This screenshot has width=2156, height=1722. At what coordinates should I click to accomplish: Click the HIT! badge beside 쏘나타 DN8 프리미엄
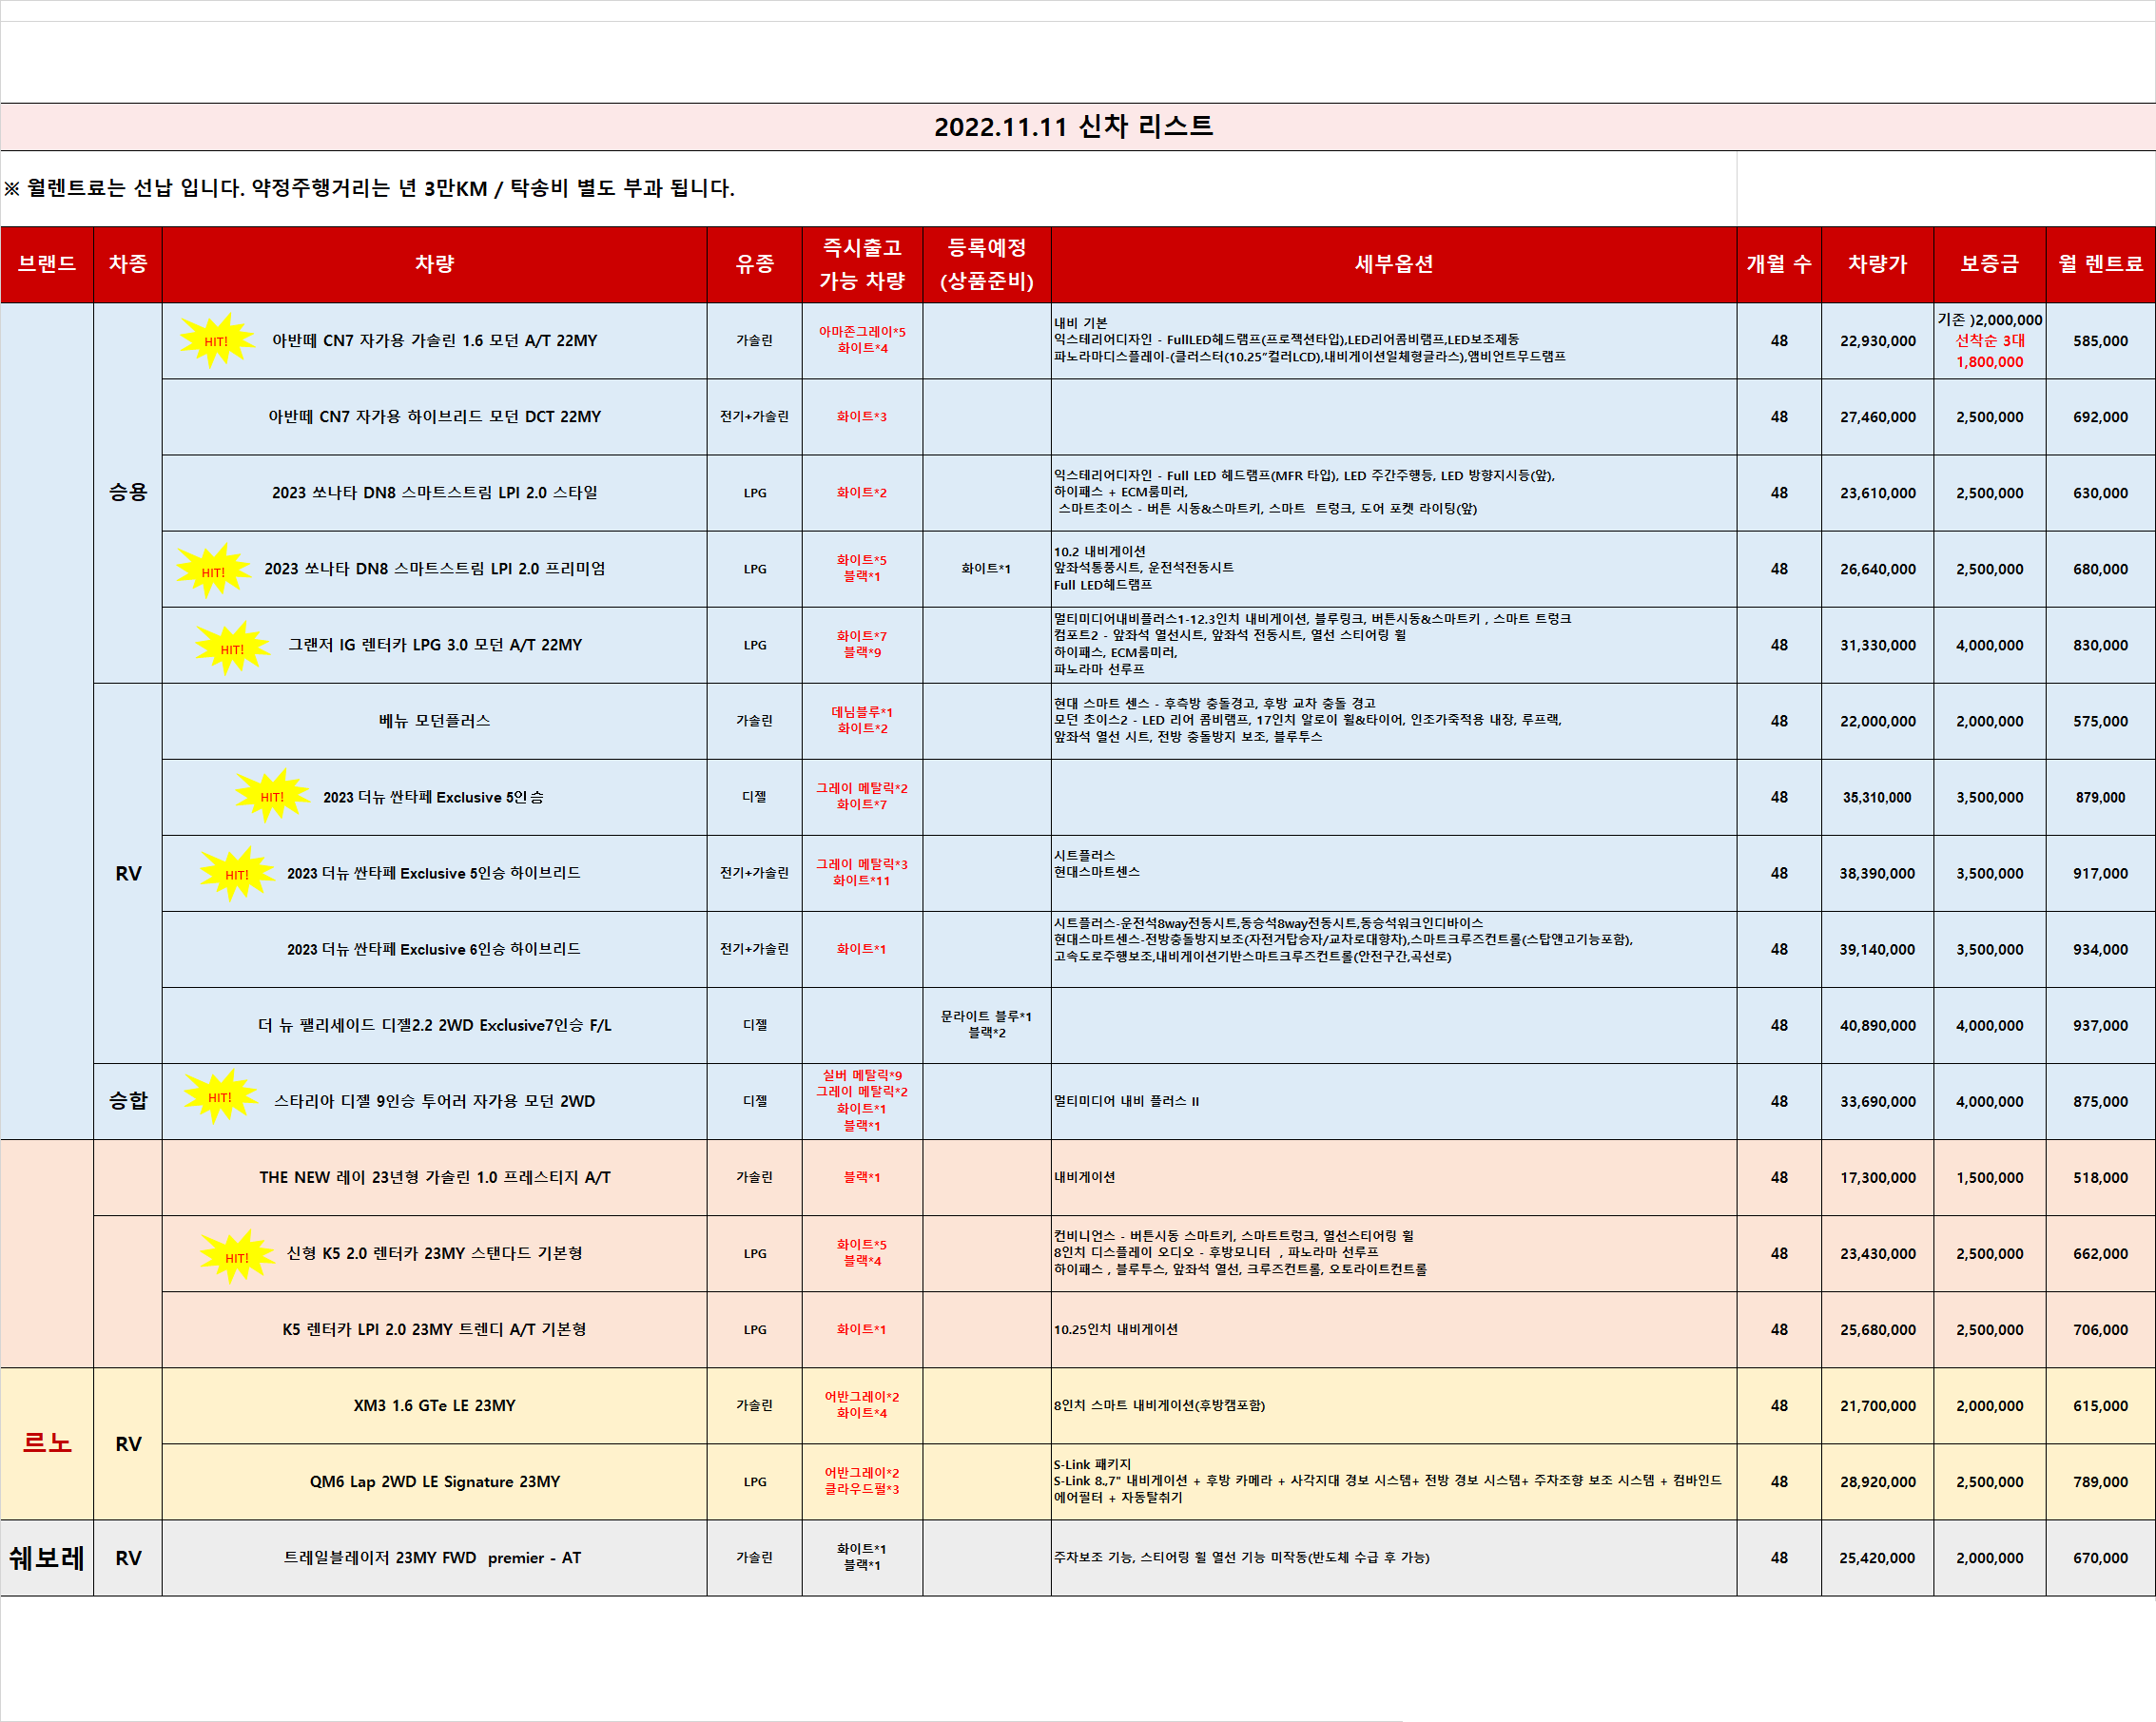coord(213,572)
